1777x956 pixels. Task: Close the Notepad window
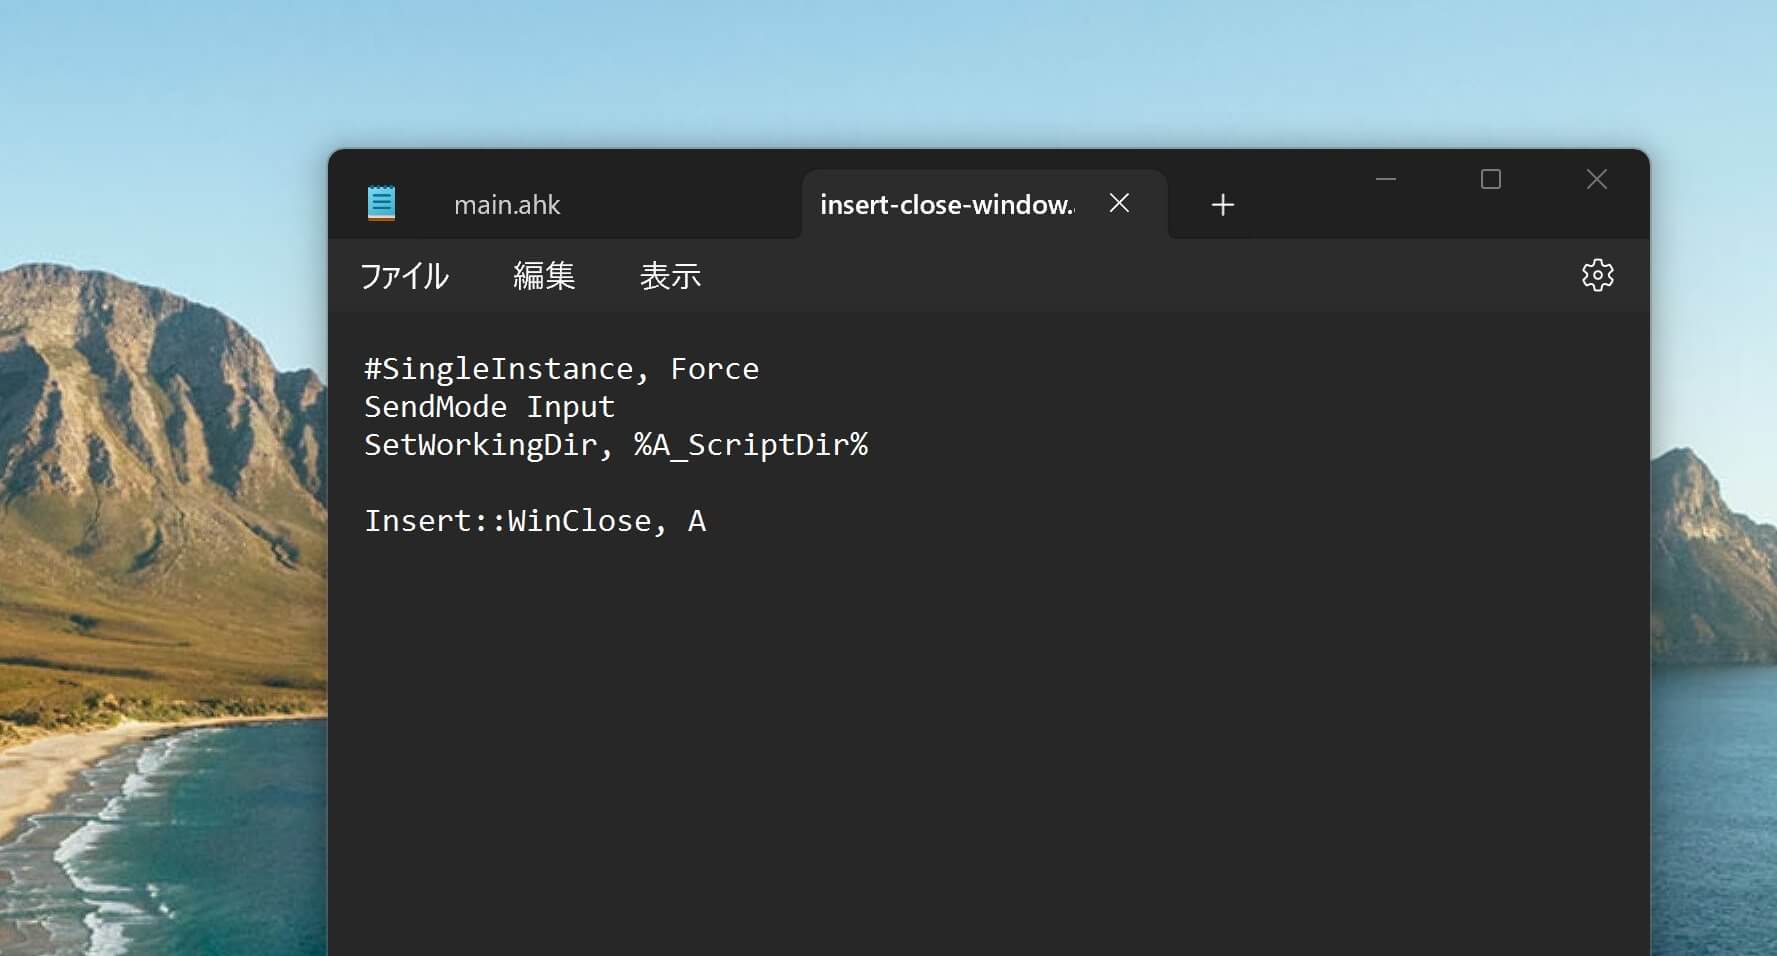click(1596, 179)
